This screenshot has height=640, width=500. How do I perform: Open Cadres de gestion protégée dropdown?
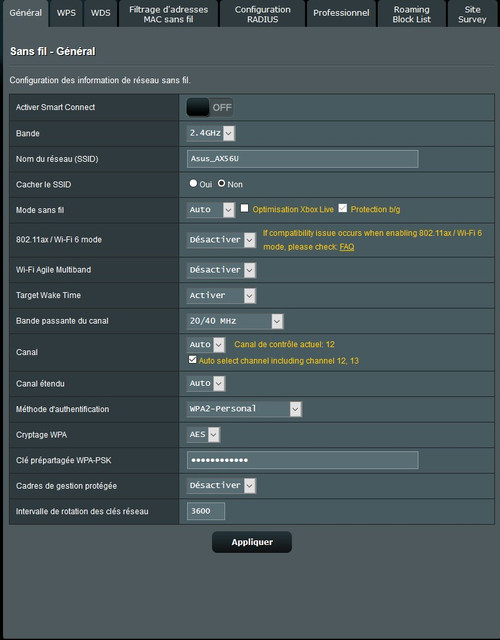click(x=221, y=486)
